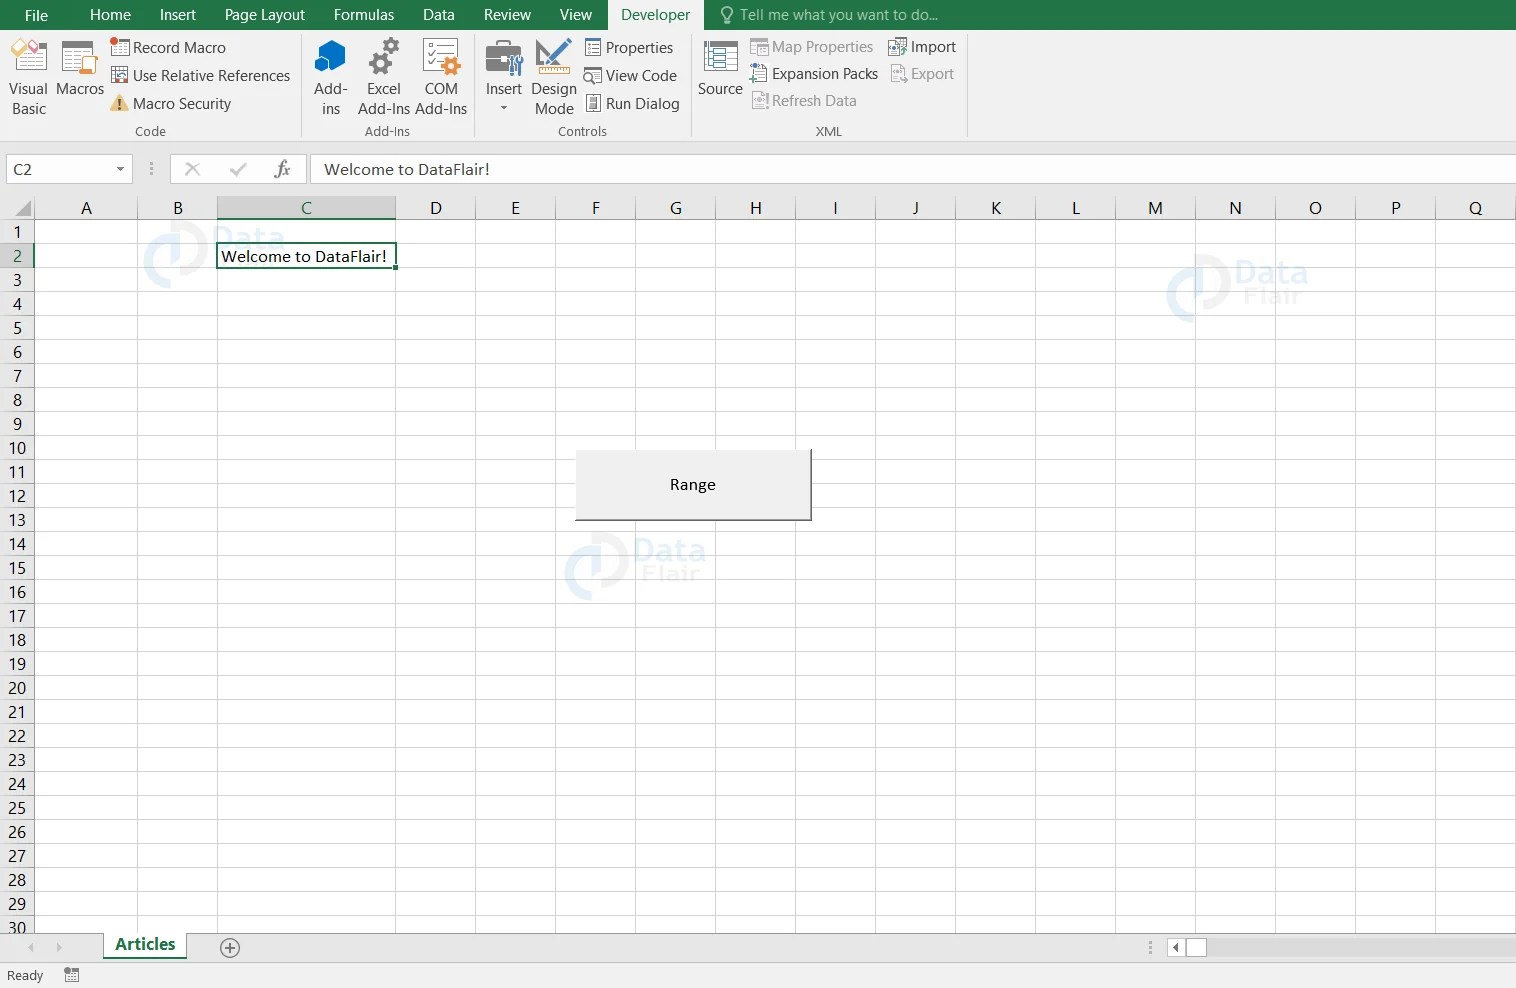Image resolution: width=1516 pixels, height=988 pixels.
Task: Open COM Add-Ins
Action: click(441, 75)
